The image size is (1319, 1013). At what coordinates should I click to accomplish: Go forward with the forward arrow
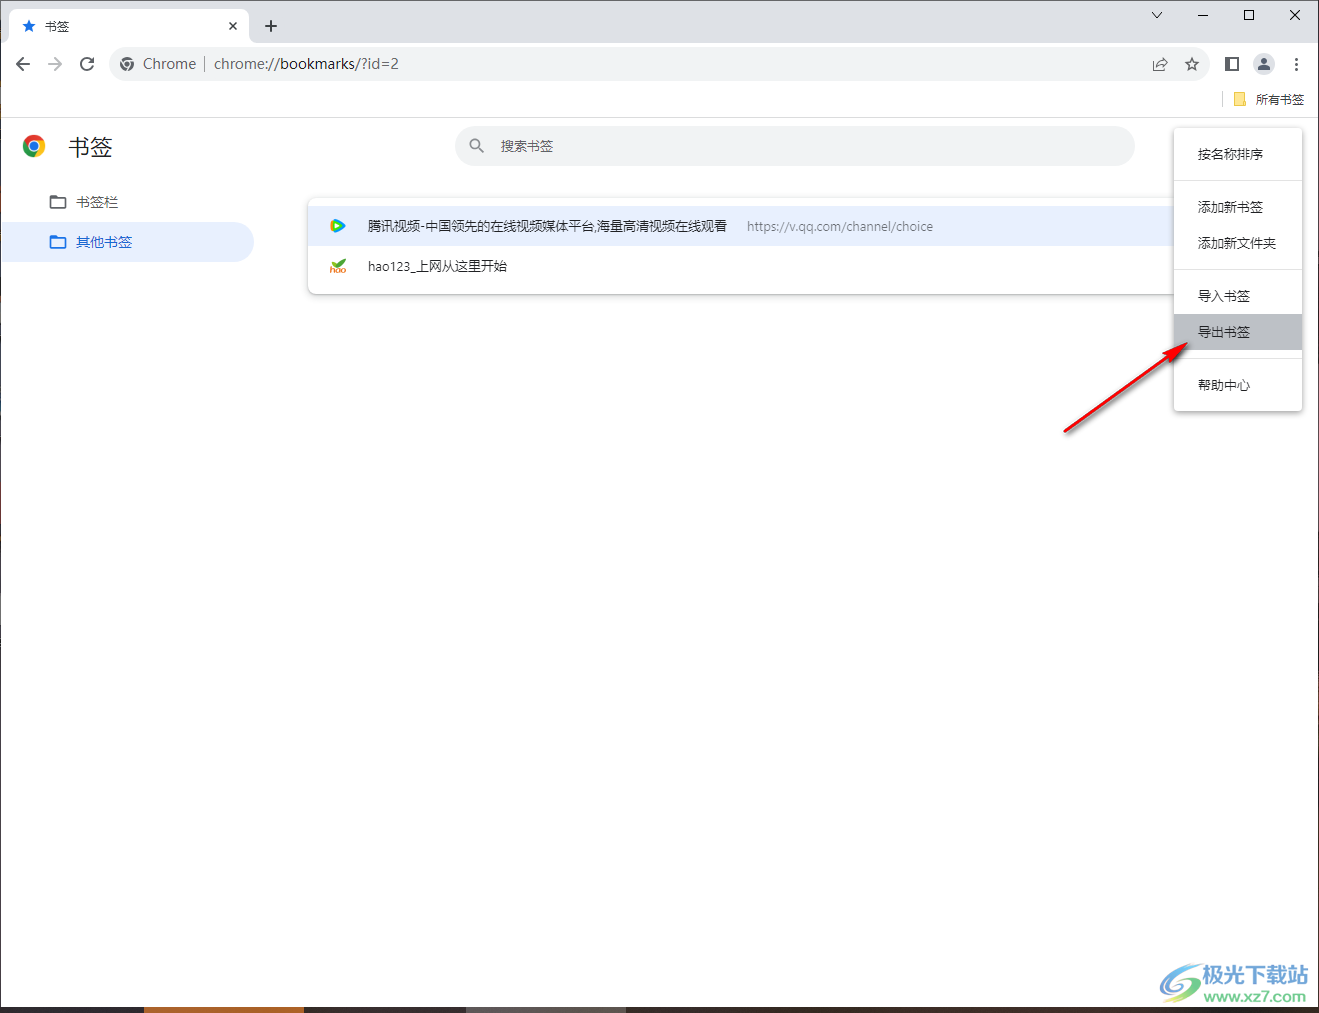(55, 64)
